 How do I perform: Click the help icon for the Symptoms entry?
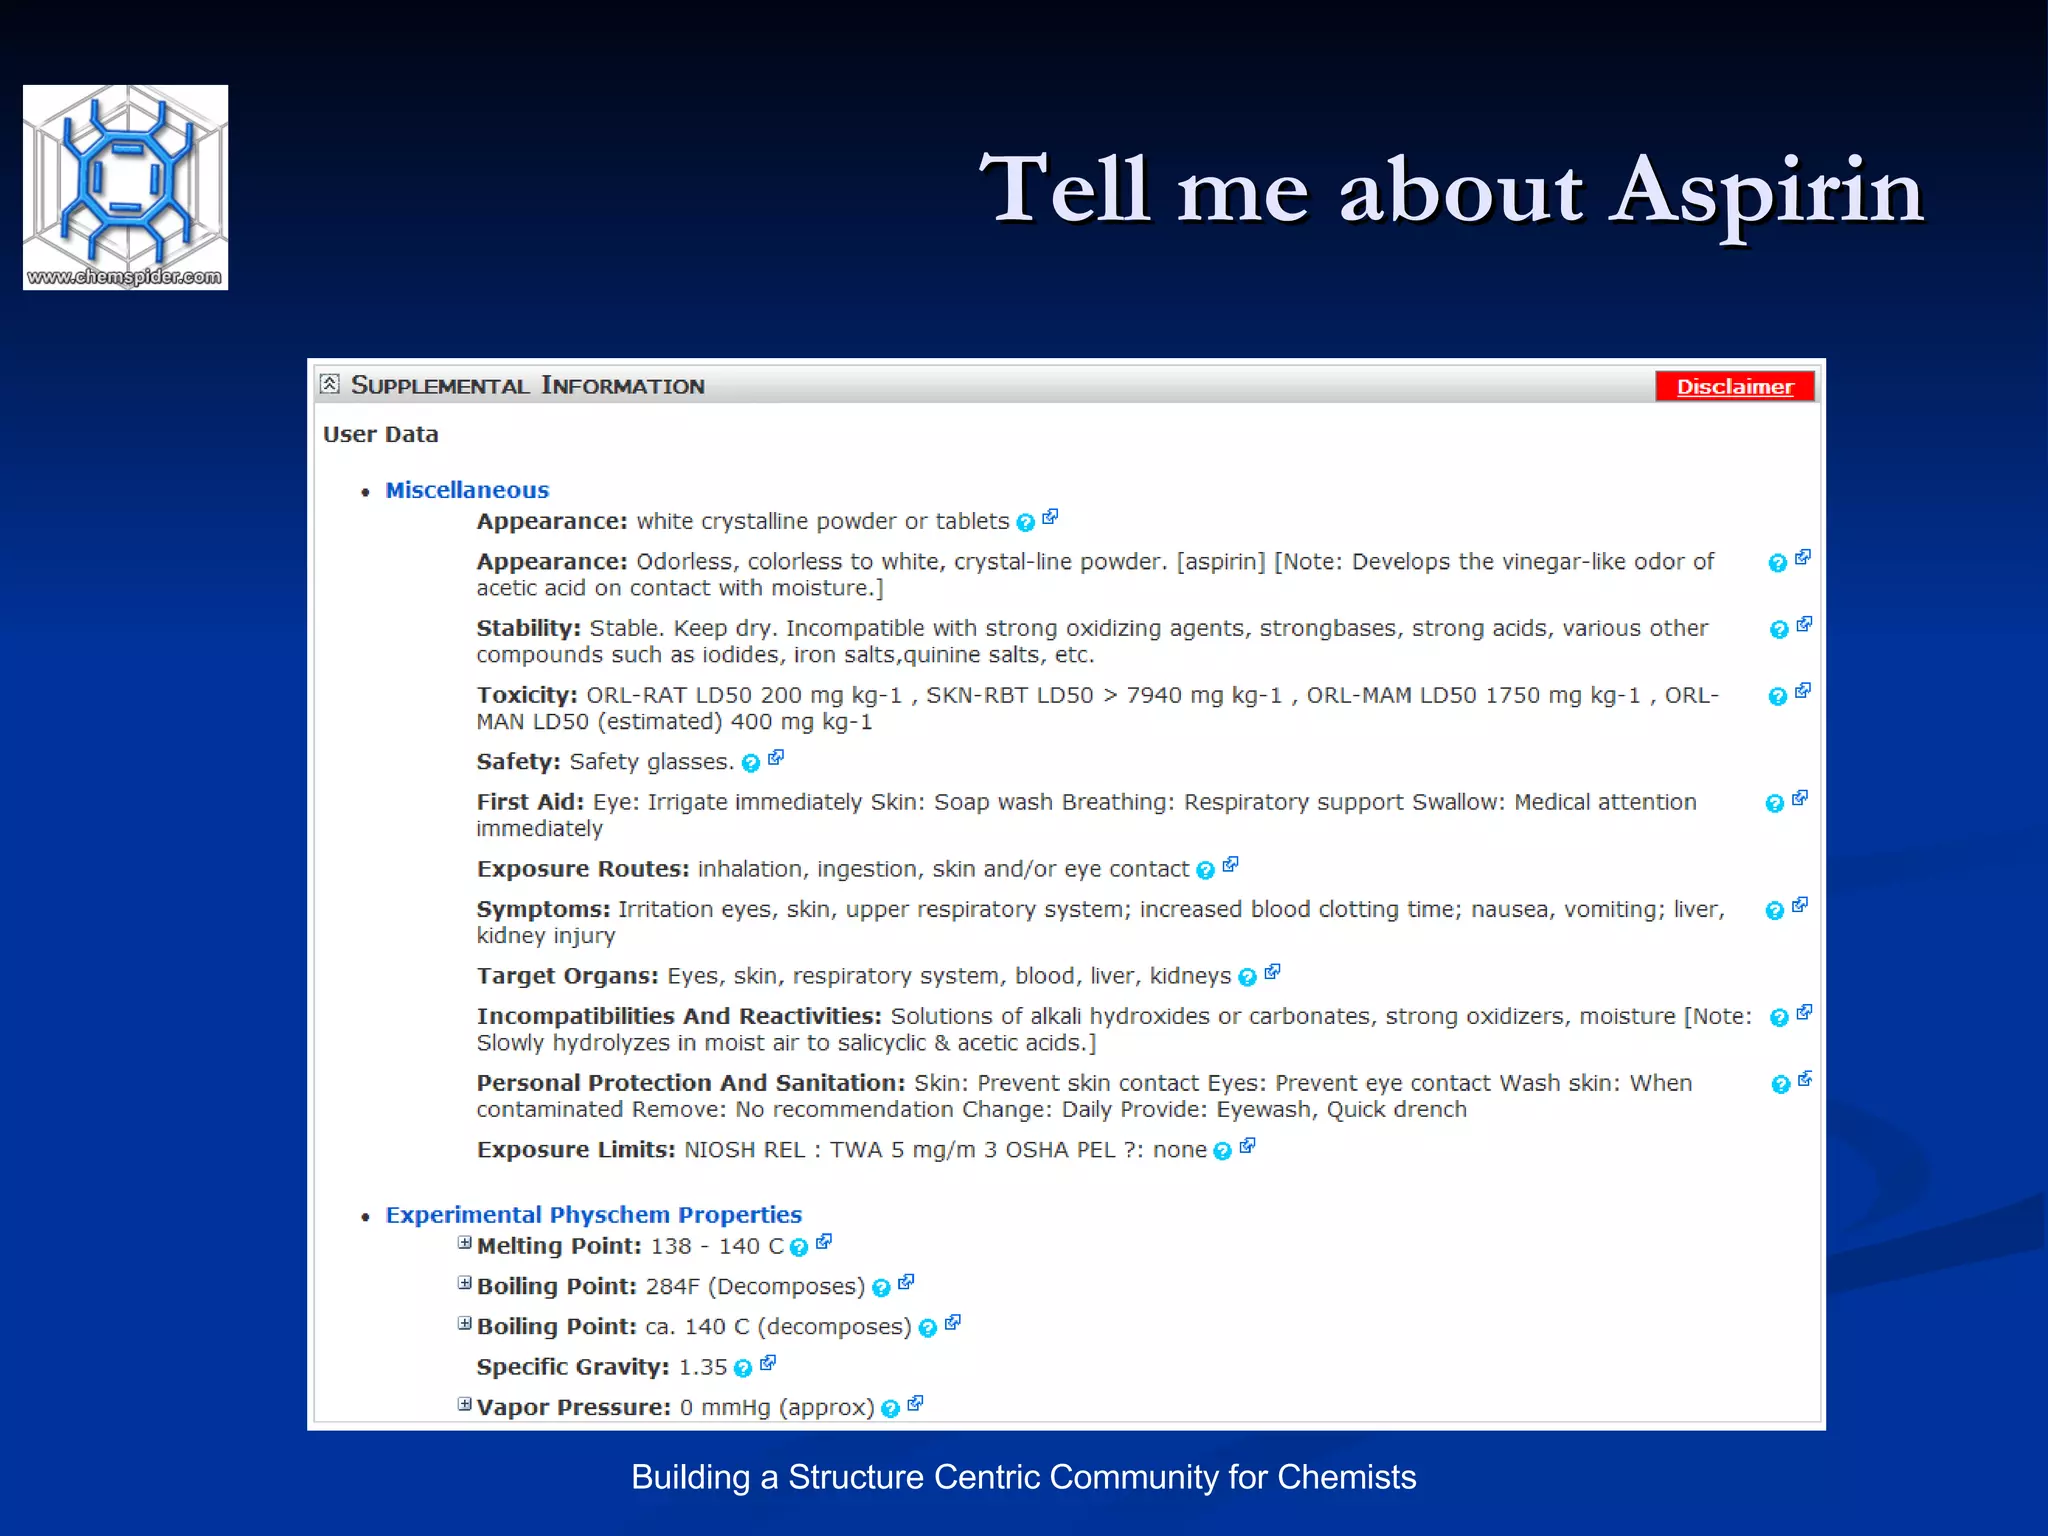(x=1775, y=911)
